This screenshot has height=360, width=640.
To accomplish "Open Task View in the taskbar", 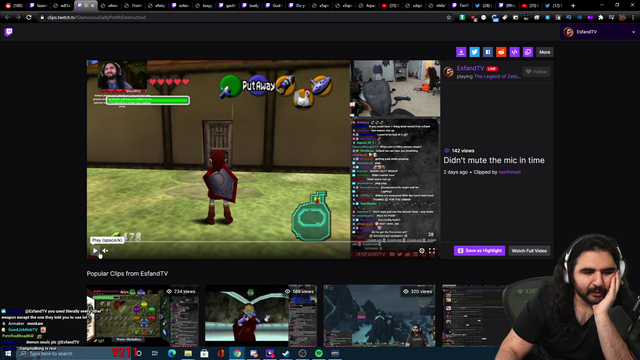I will (x=155, y=353).
